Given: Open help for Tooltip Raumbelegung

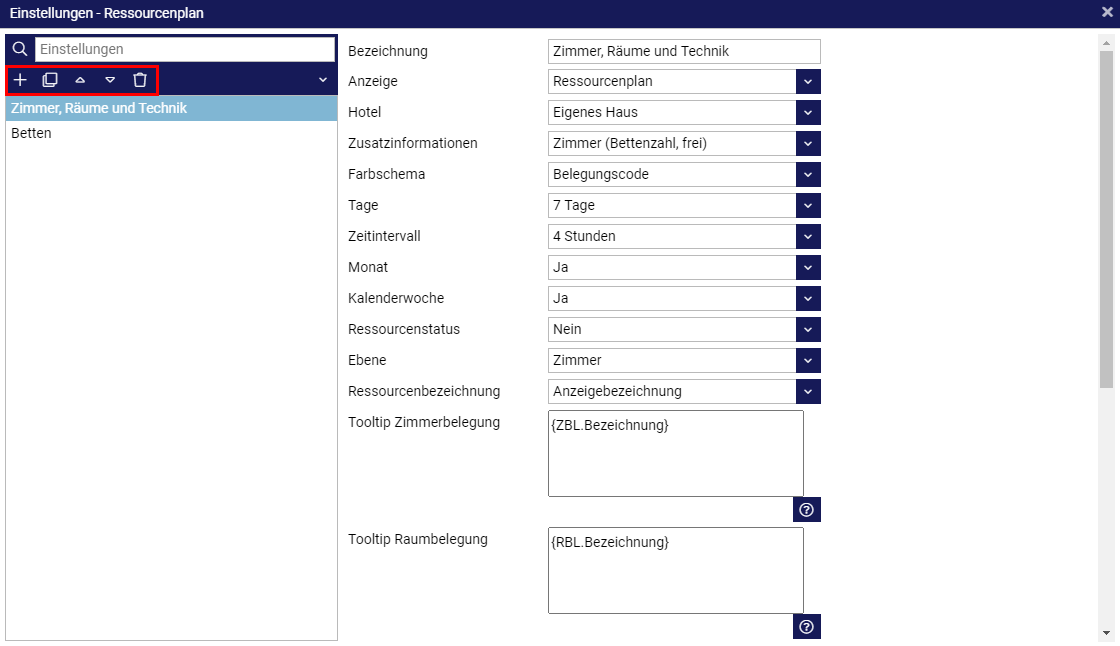Looking at the screenshot, I should (806, 627).
